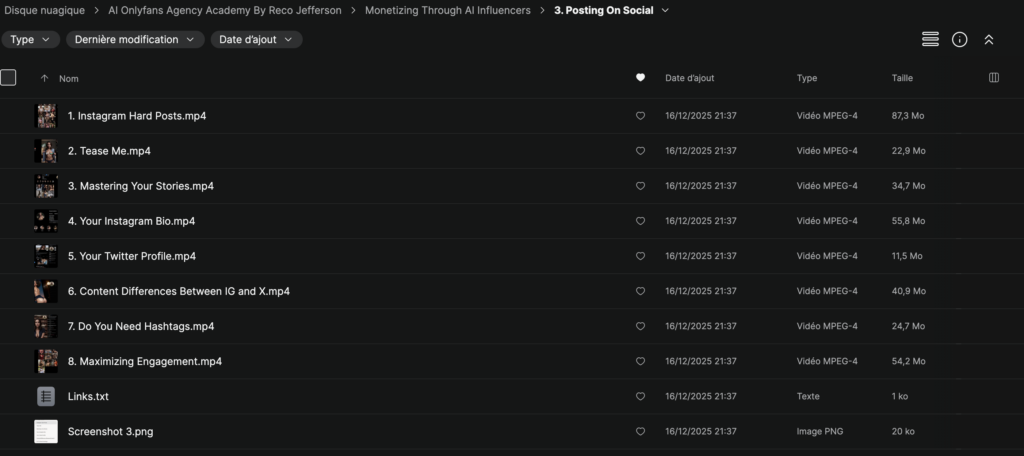Toggle the select-all checkbox in header
Screen dimensions: 1024x456
point(9,77)
